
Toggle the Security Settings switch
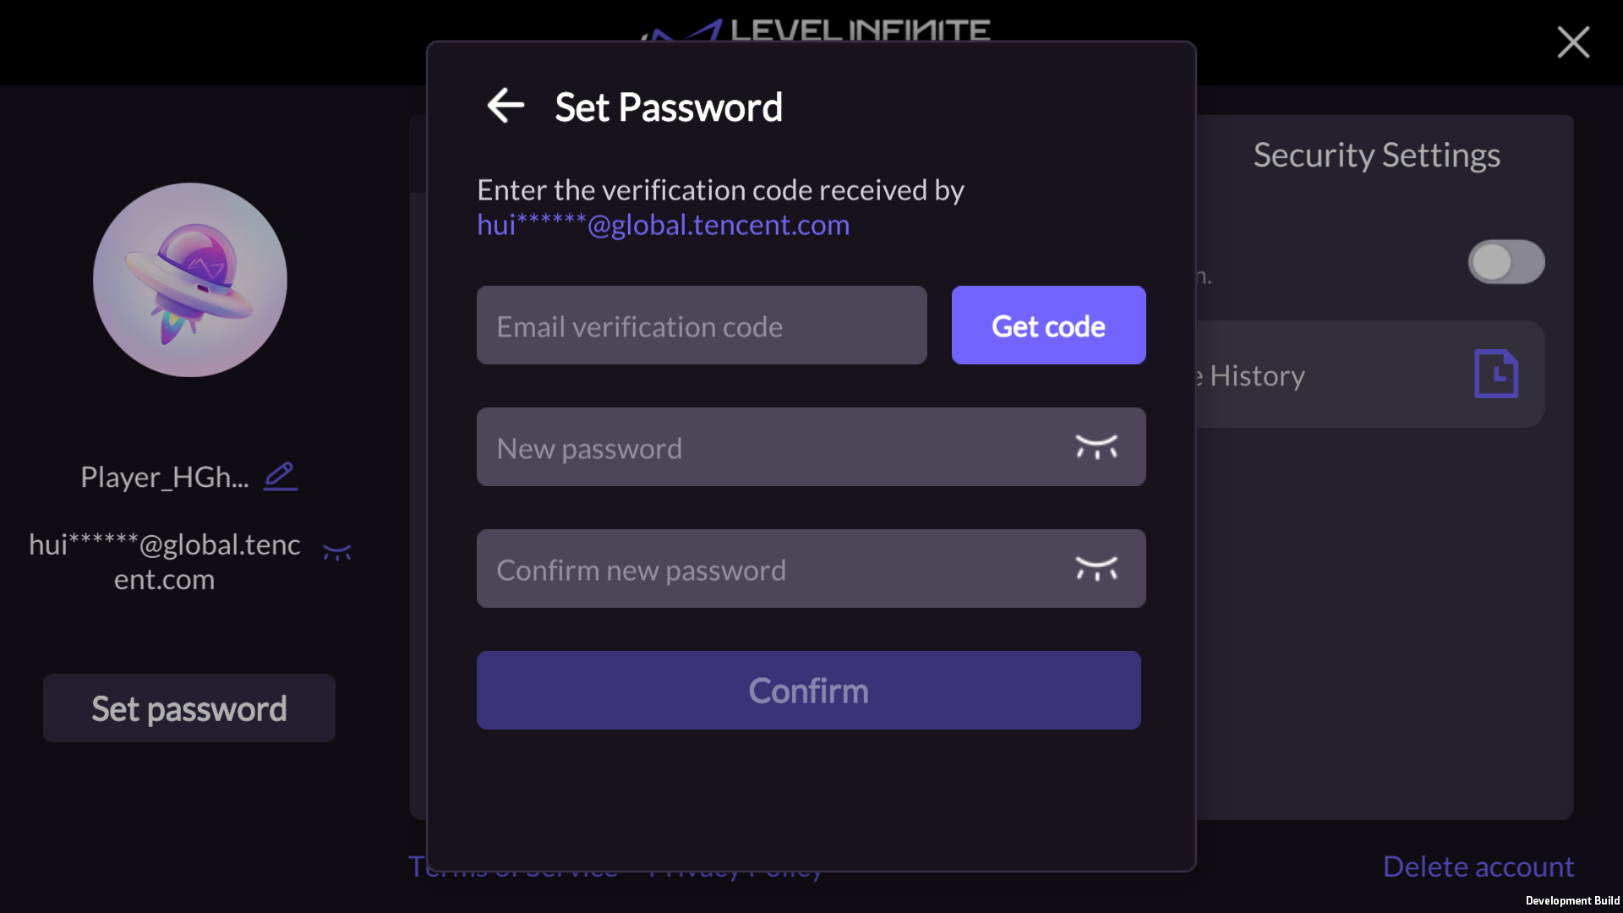(1506, 263)
